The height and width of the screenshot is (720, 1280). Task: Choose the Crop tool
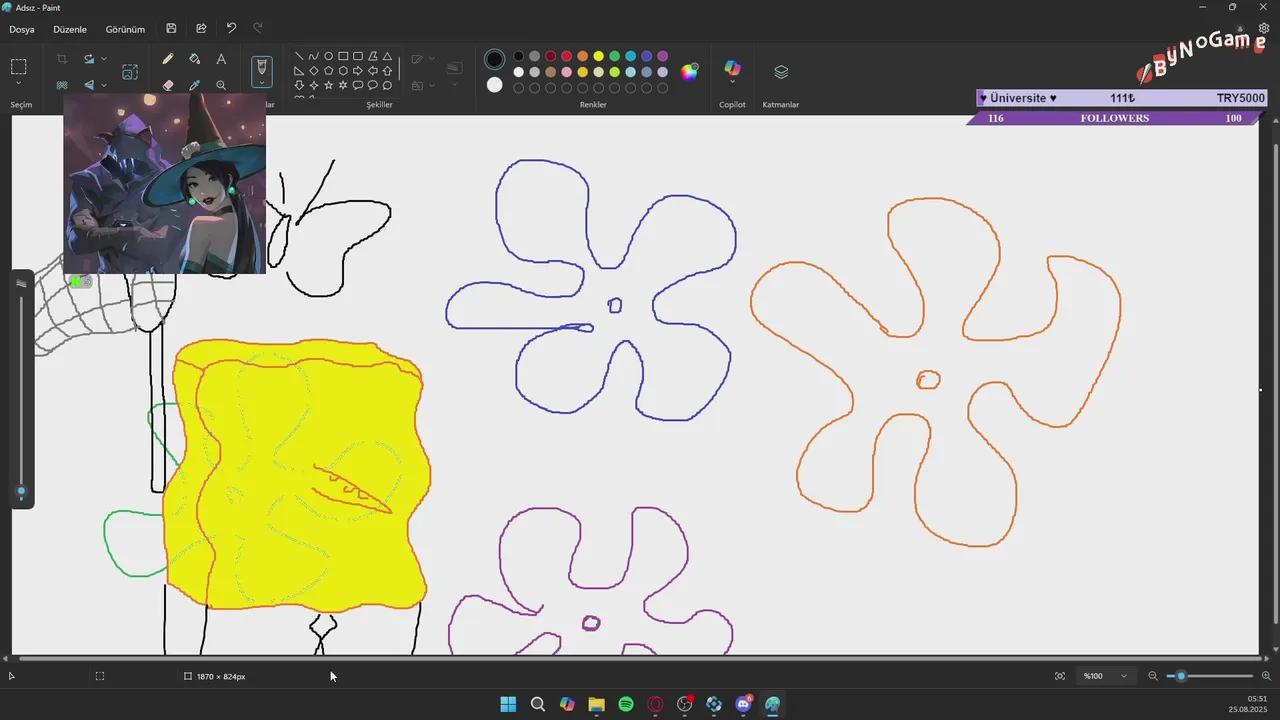[62, 59]
